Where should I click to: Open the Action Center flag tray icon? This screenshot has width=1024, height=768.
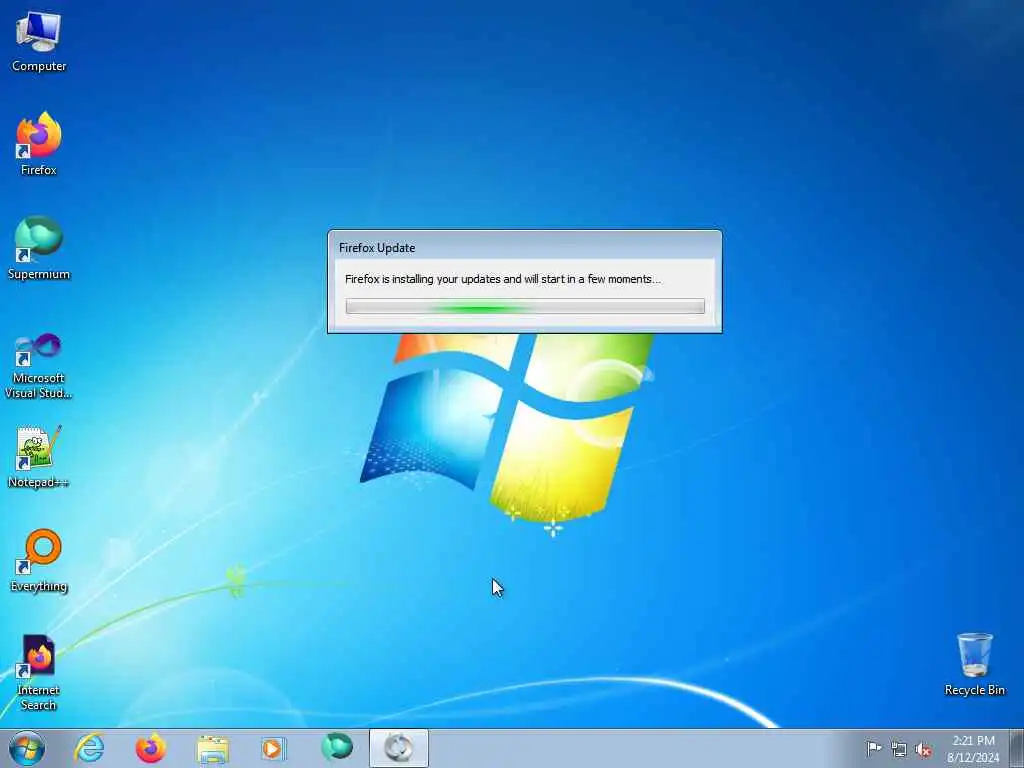tap(874, 748)
